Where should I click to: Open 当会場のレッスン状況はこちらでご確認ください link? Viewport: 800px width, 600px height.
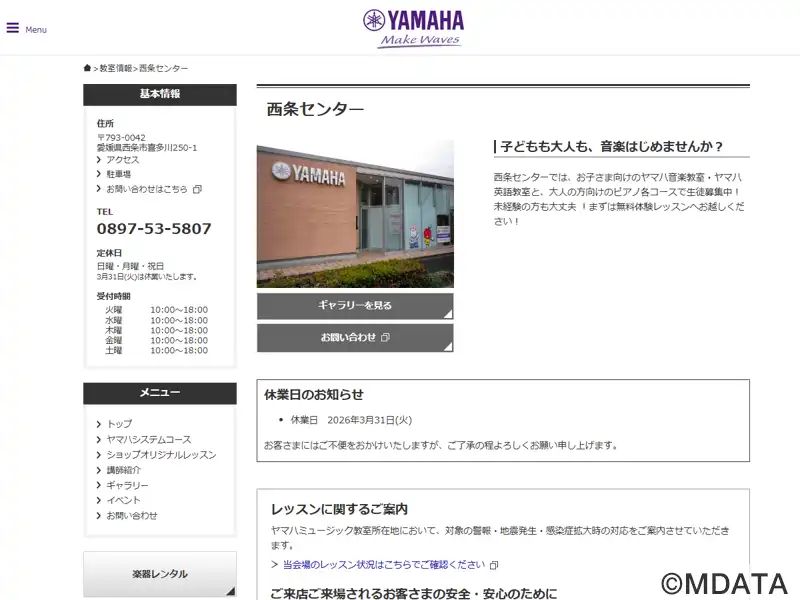(x=384, y=564)
